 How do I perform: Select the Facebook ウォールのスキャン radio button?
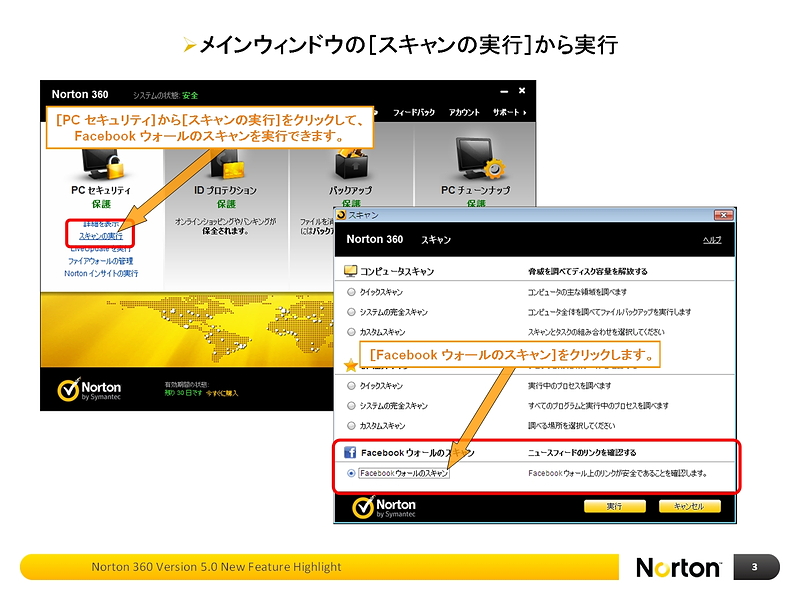point(351,473)
